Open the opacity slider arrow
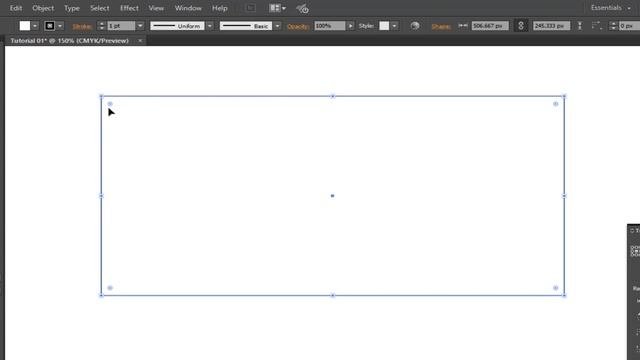The height and width of the screenshot is (360, 640). [x=351, y=26]
